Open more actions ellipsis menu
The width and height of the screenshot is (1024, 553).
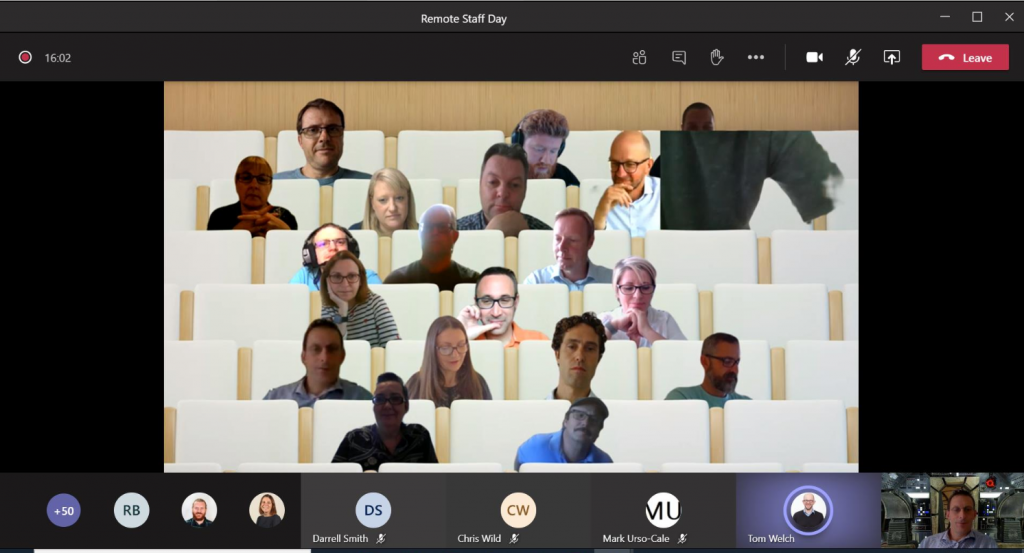756,57
